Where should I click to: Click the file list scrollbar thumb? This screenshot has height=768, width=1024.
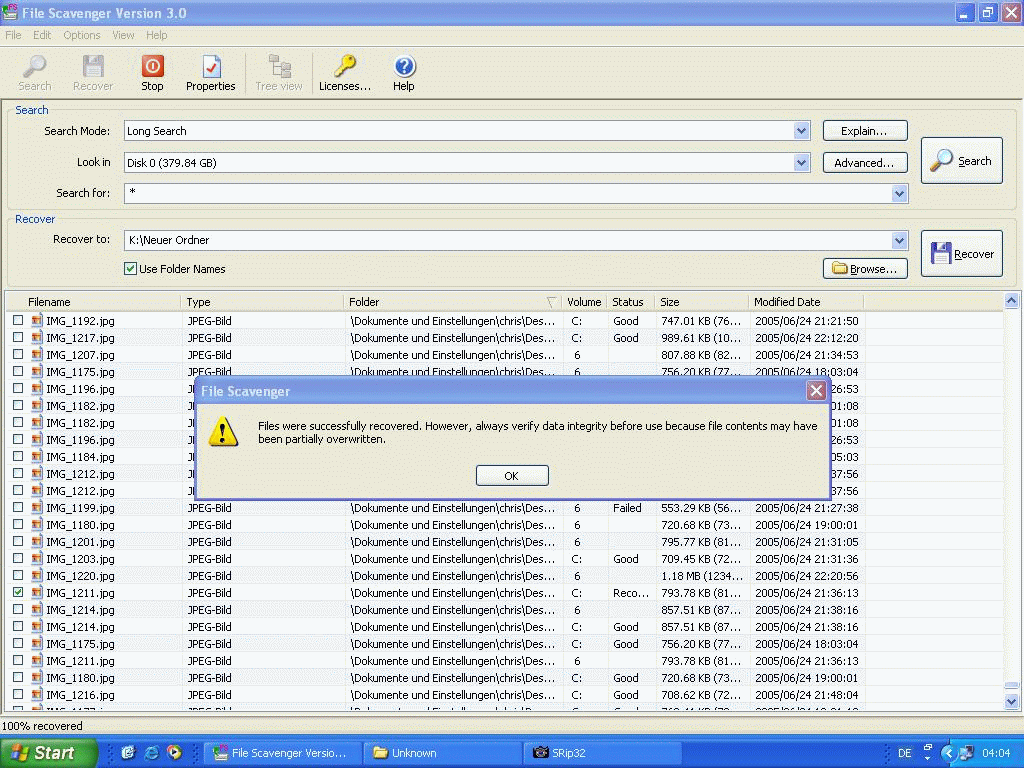[x=1011, y=686]
